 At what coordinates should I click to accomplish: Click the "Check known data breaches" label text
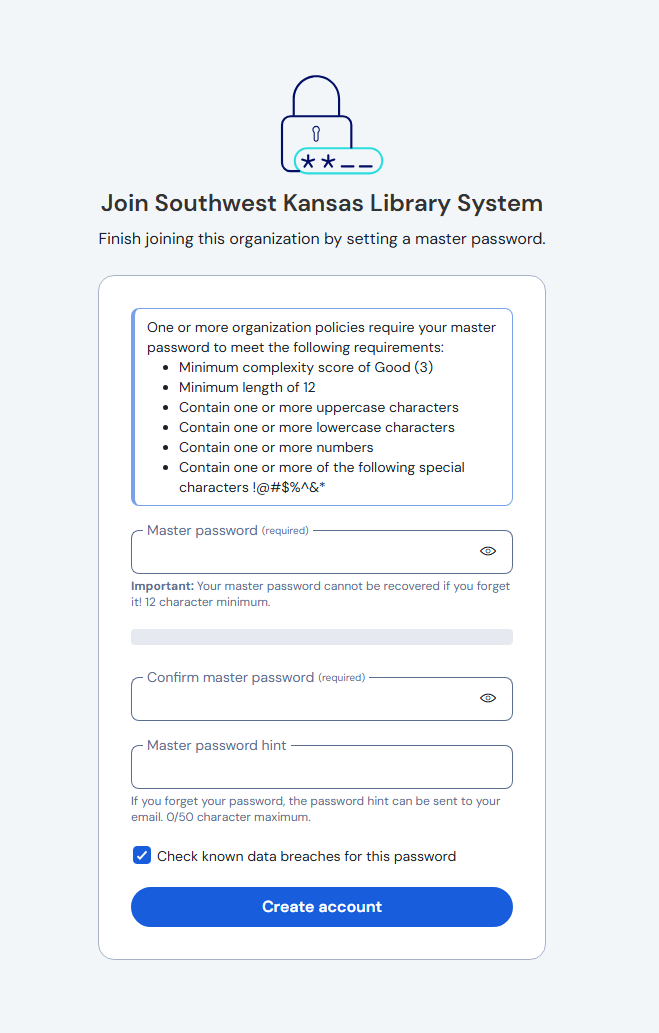coord(306,856)
